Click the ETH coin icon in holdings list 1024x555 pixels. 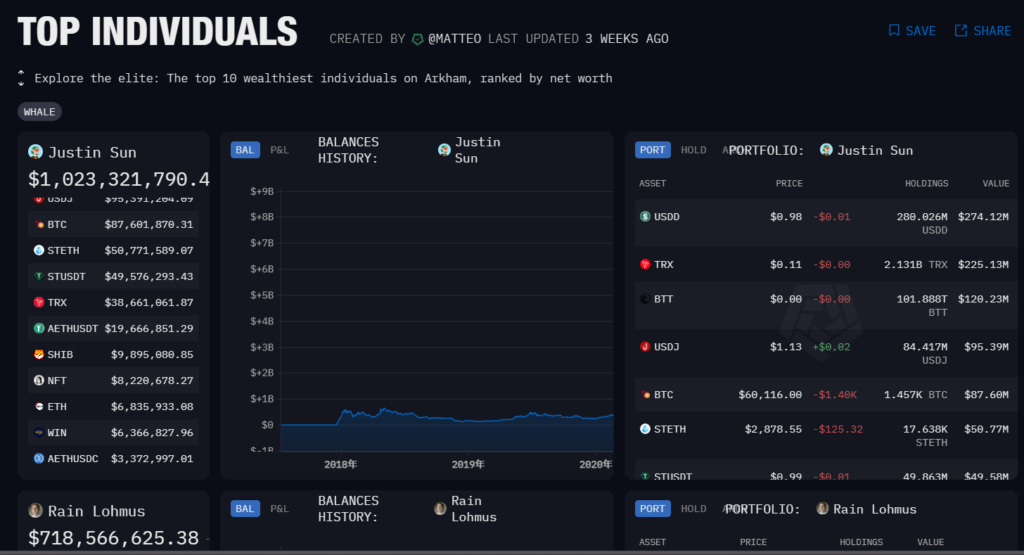[x=39, y=407]
